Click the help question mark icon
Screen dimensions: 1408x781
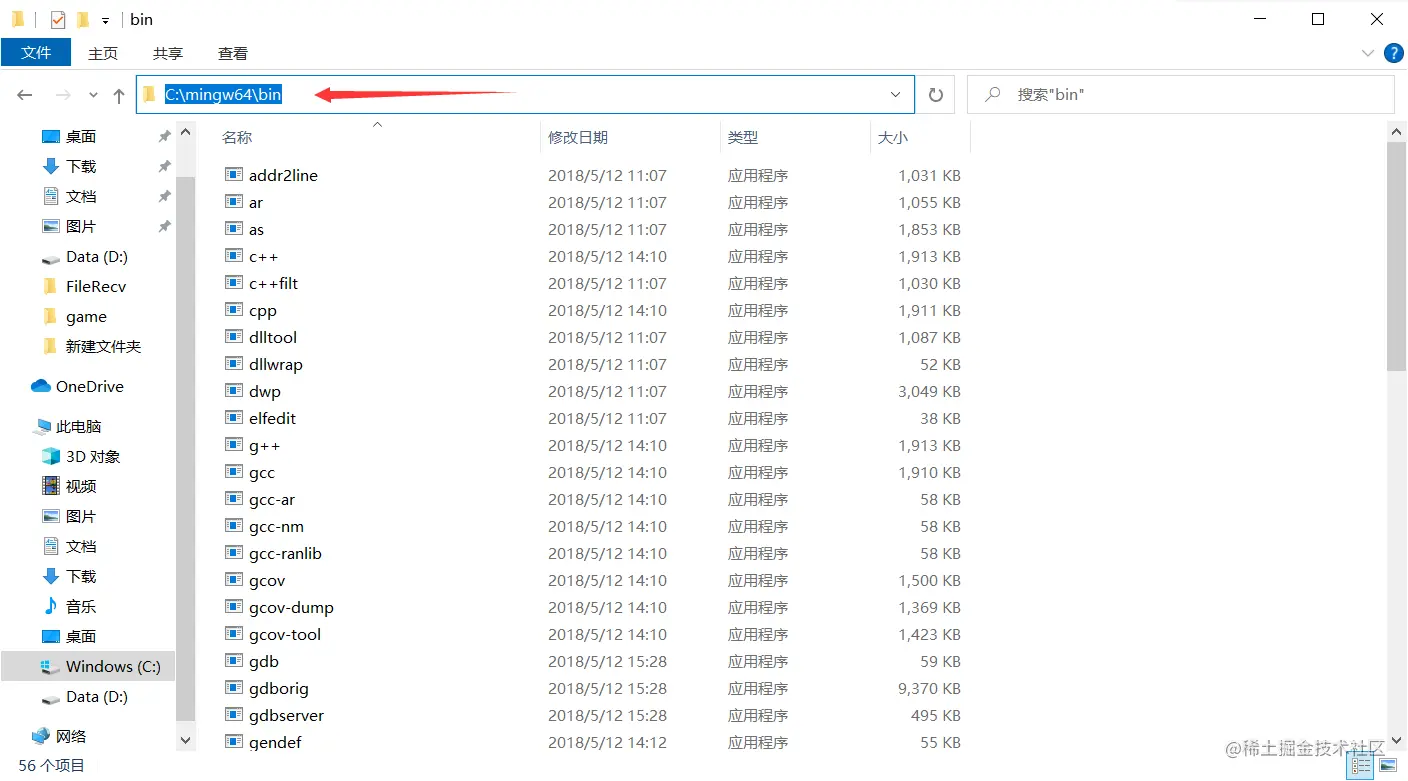(1393, 53)
